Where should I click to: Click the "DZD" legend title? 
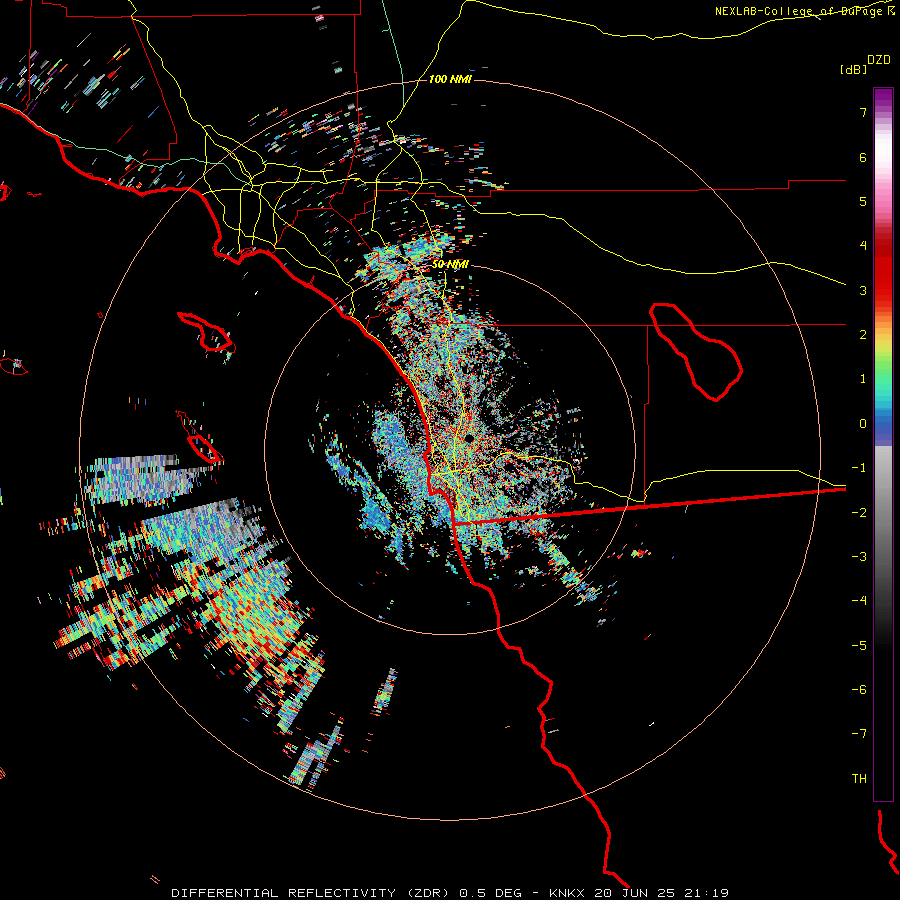879,60
